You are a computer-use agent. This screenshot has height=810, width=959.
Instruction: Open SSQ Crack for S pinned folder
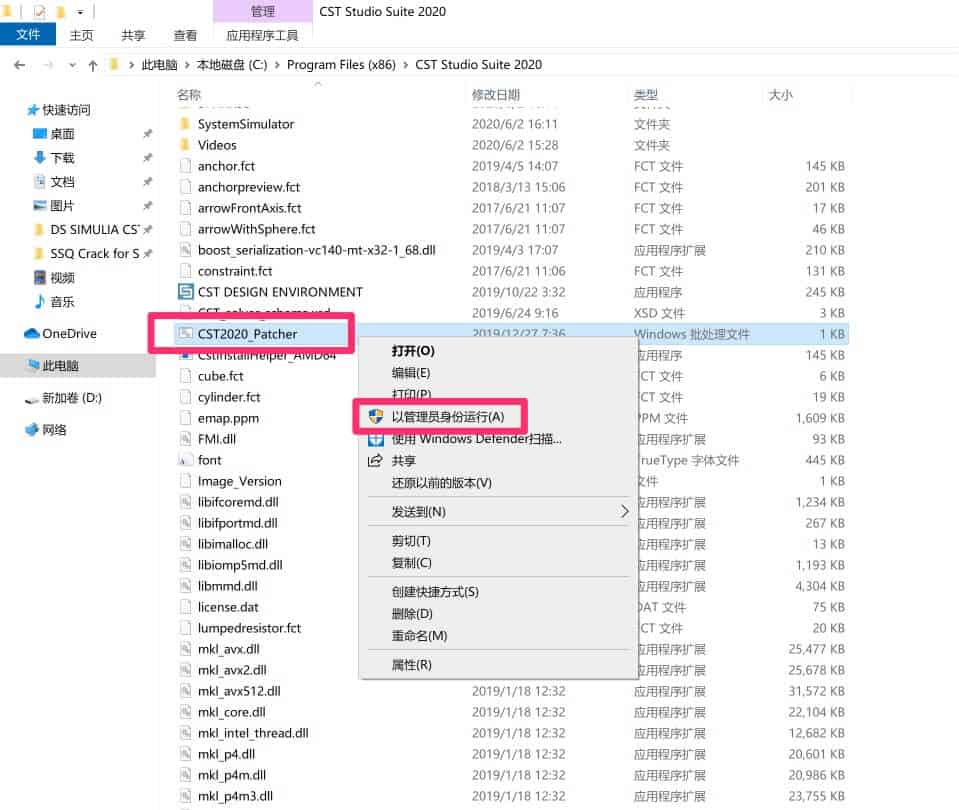pos(94,253)
